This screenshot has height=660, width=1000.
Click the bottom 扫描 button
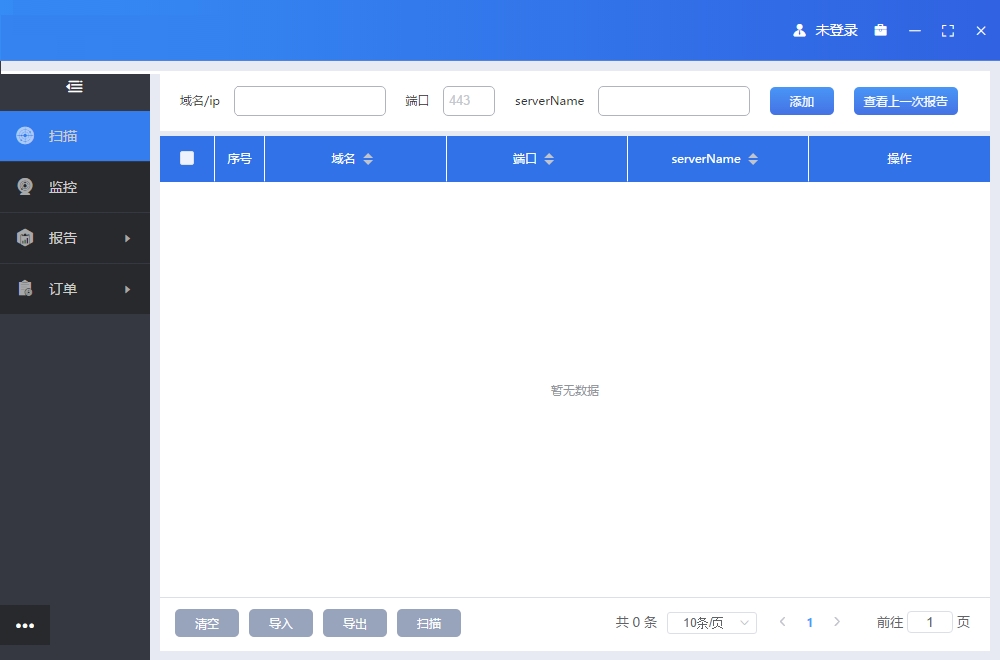[429, 623]
